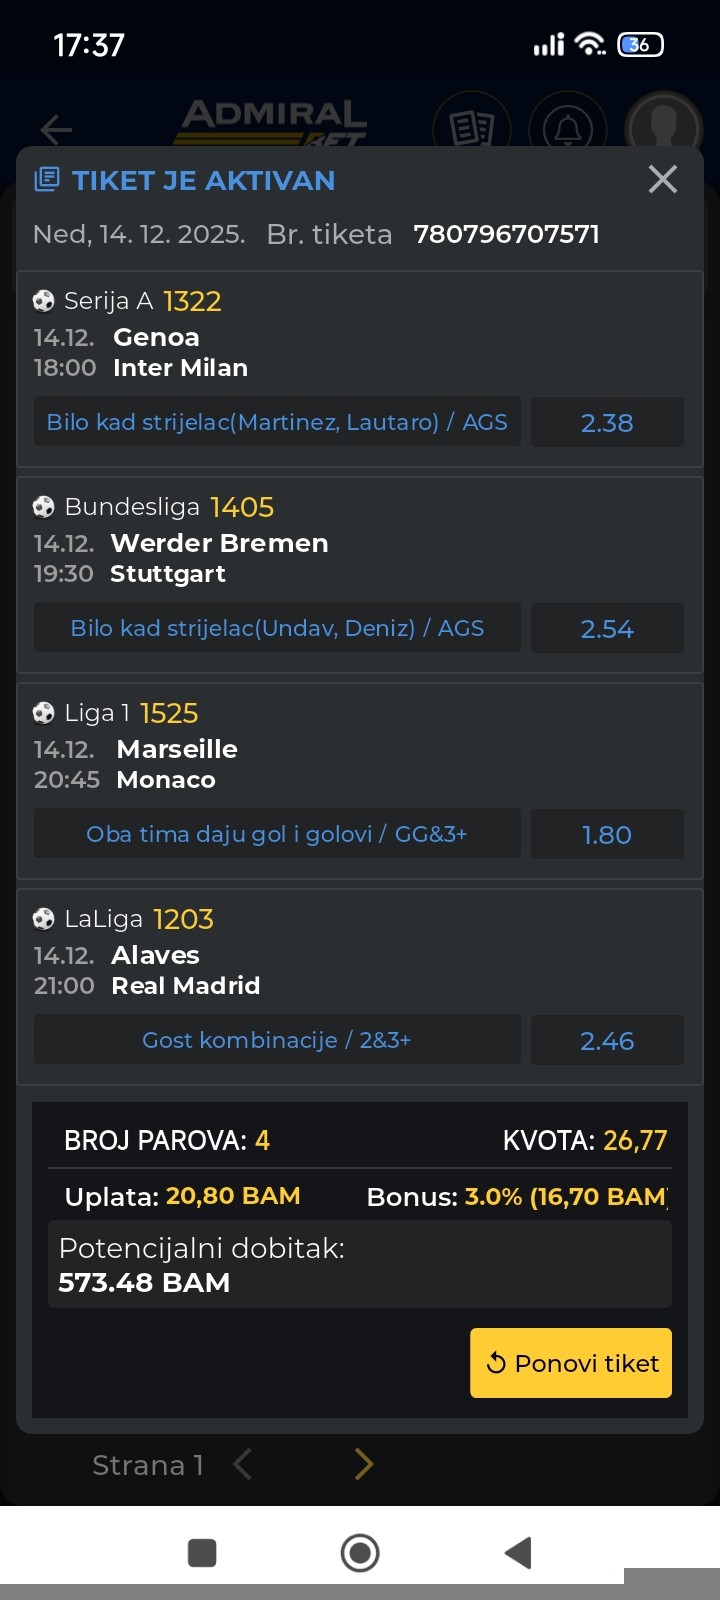Tap the 2.54 odds for Undav
Image resolution: width=720 pixels, height=1600 pixels.
click(607, 628)
